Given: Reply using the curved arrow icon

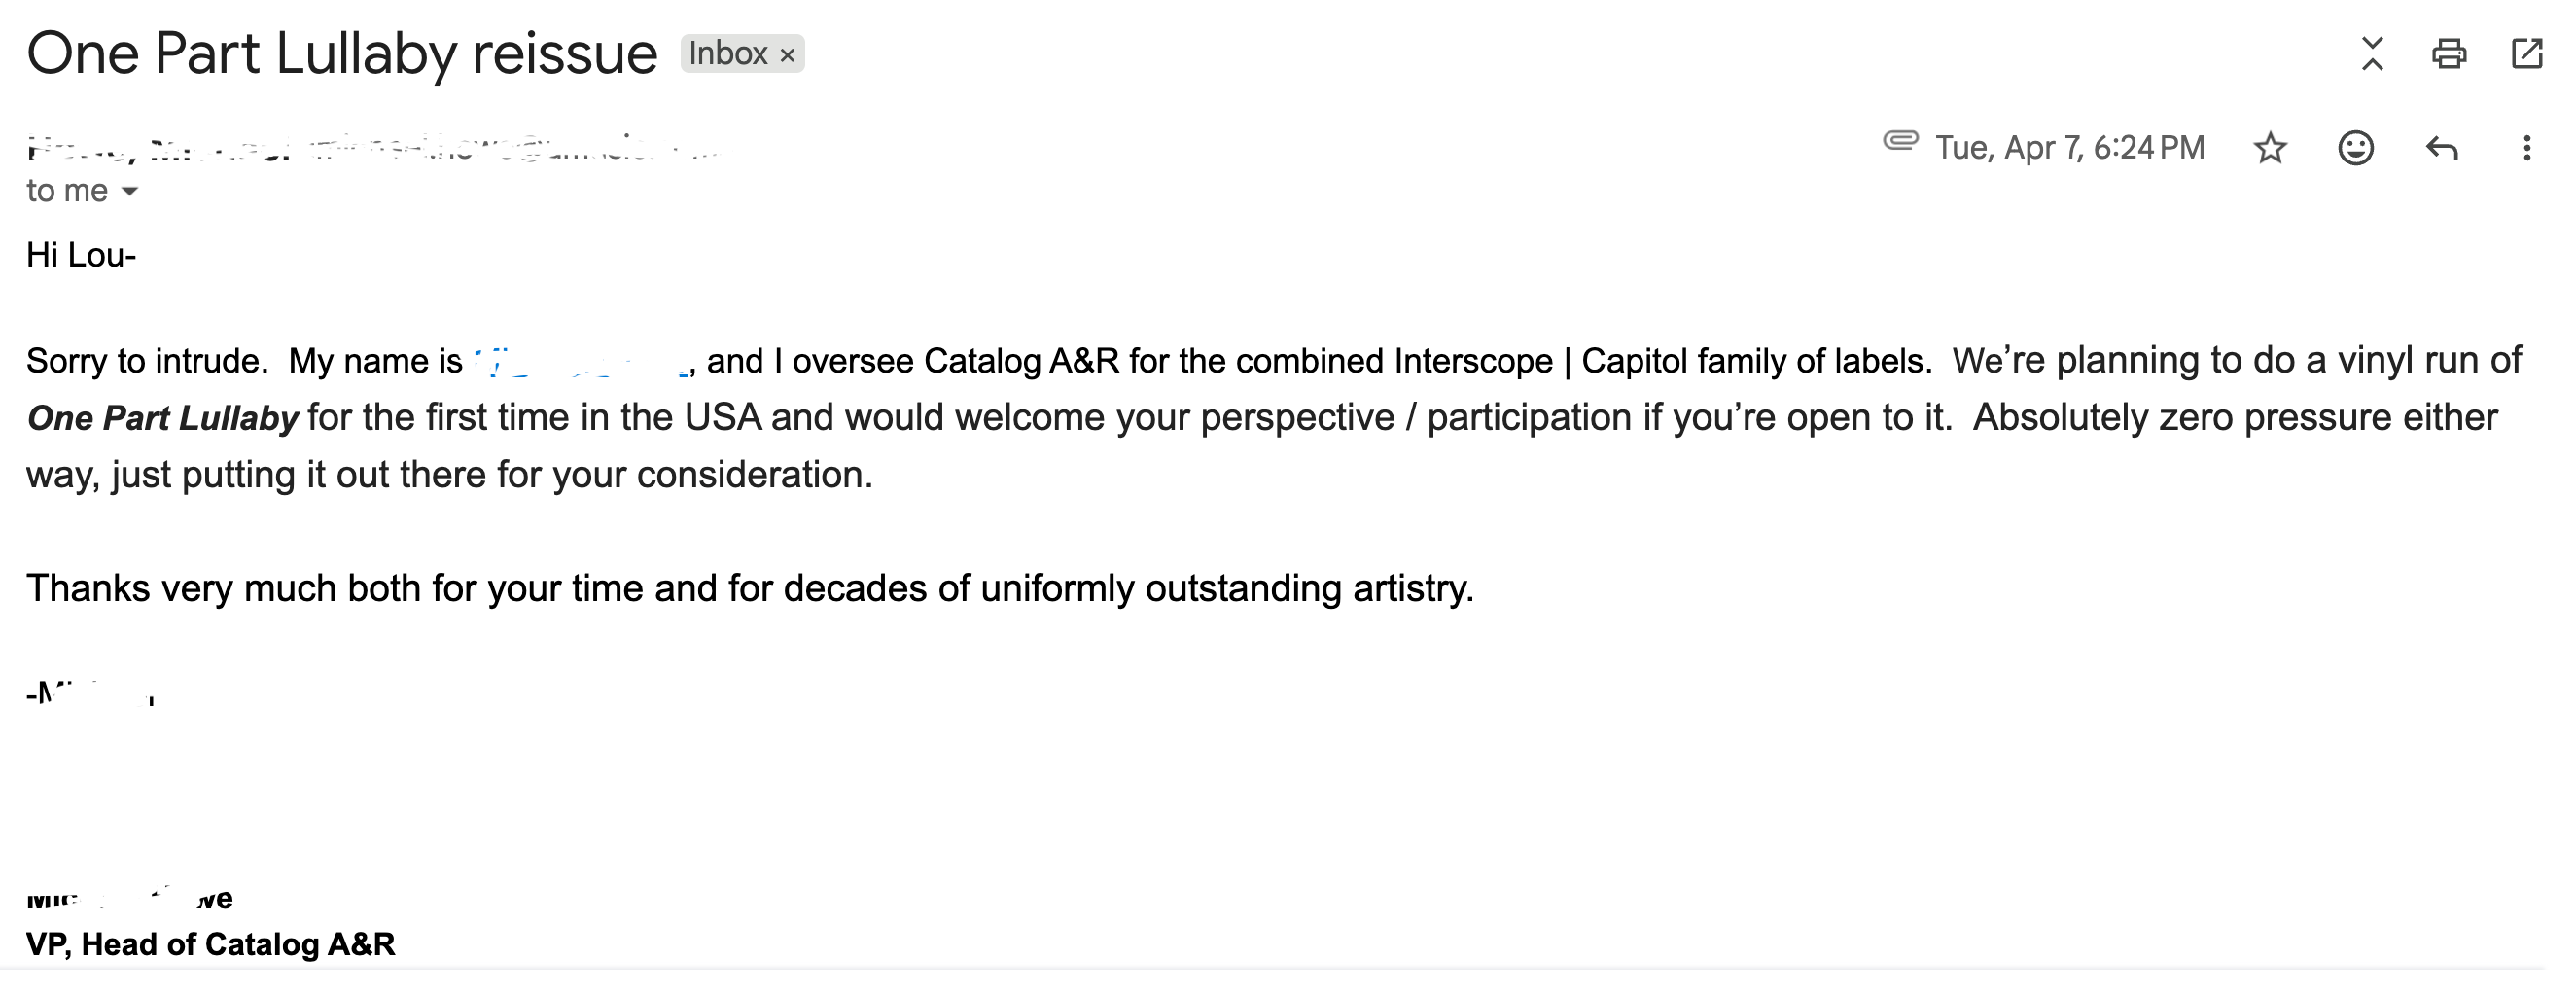Looking at the screenshot, I should (2442, 148).
